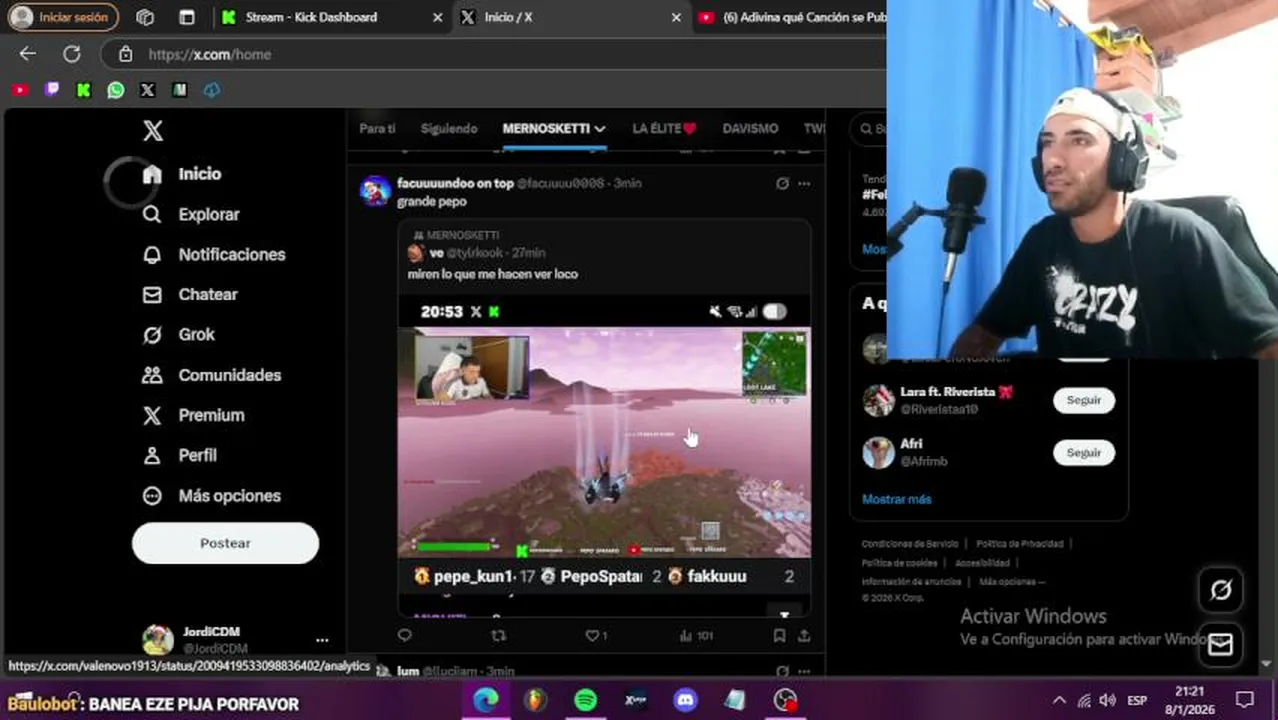The width and height of the screenshot is (1278, 720).
Task: Bookmark facuuuundoo's post
Action: click(x=779, y=635)
